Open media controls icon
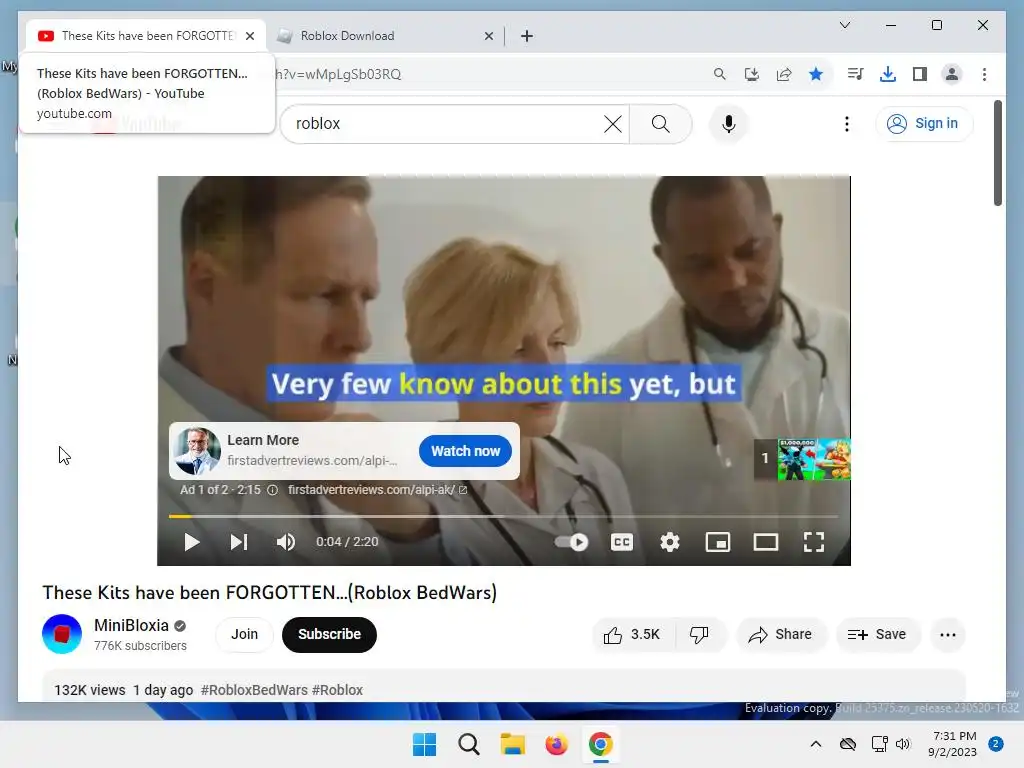This screenshot has width=1024, height=768. pos(856,74)
